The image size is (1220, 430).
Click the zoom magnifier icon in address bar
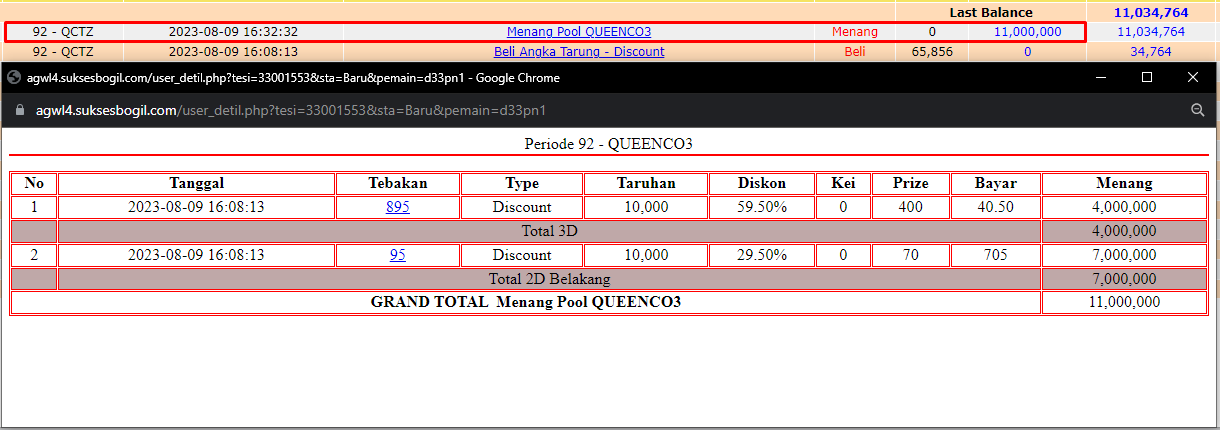pos(1197,111)
